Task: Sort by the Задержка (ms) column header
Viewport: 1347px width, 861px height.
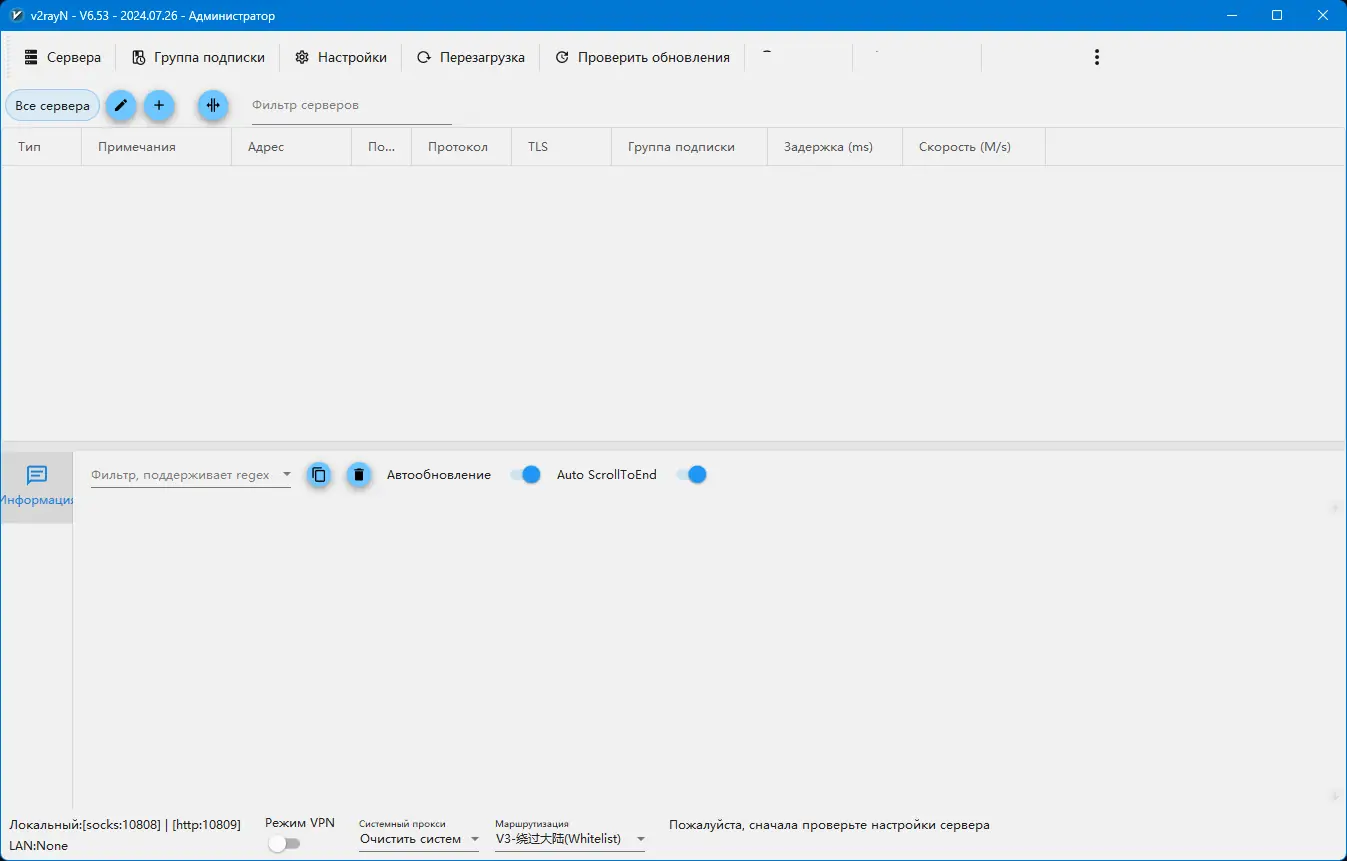Action: coord(835,147)
